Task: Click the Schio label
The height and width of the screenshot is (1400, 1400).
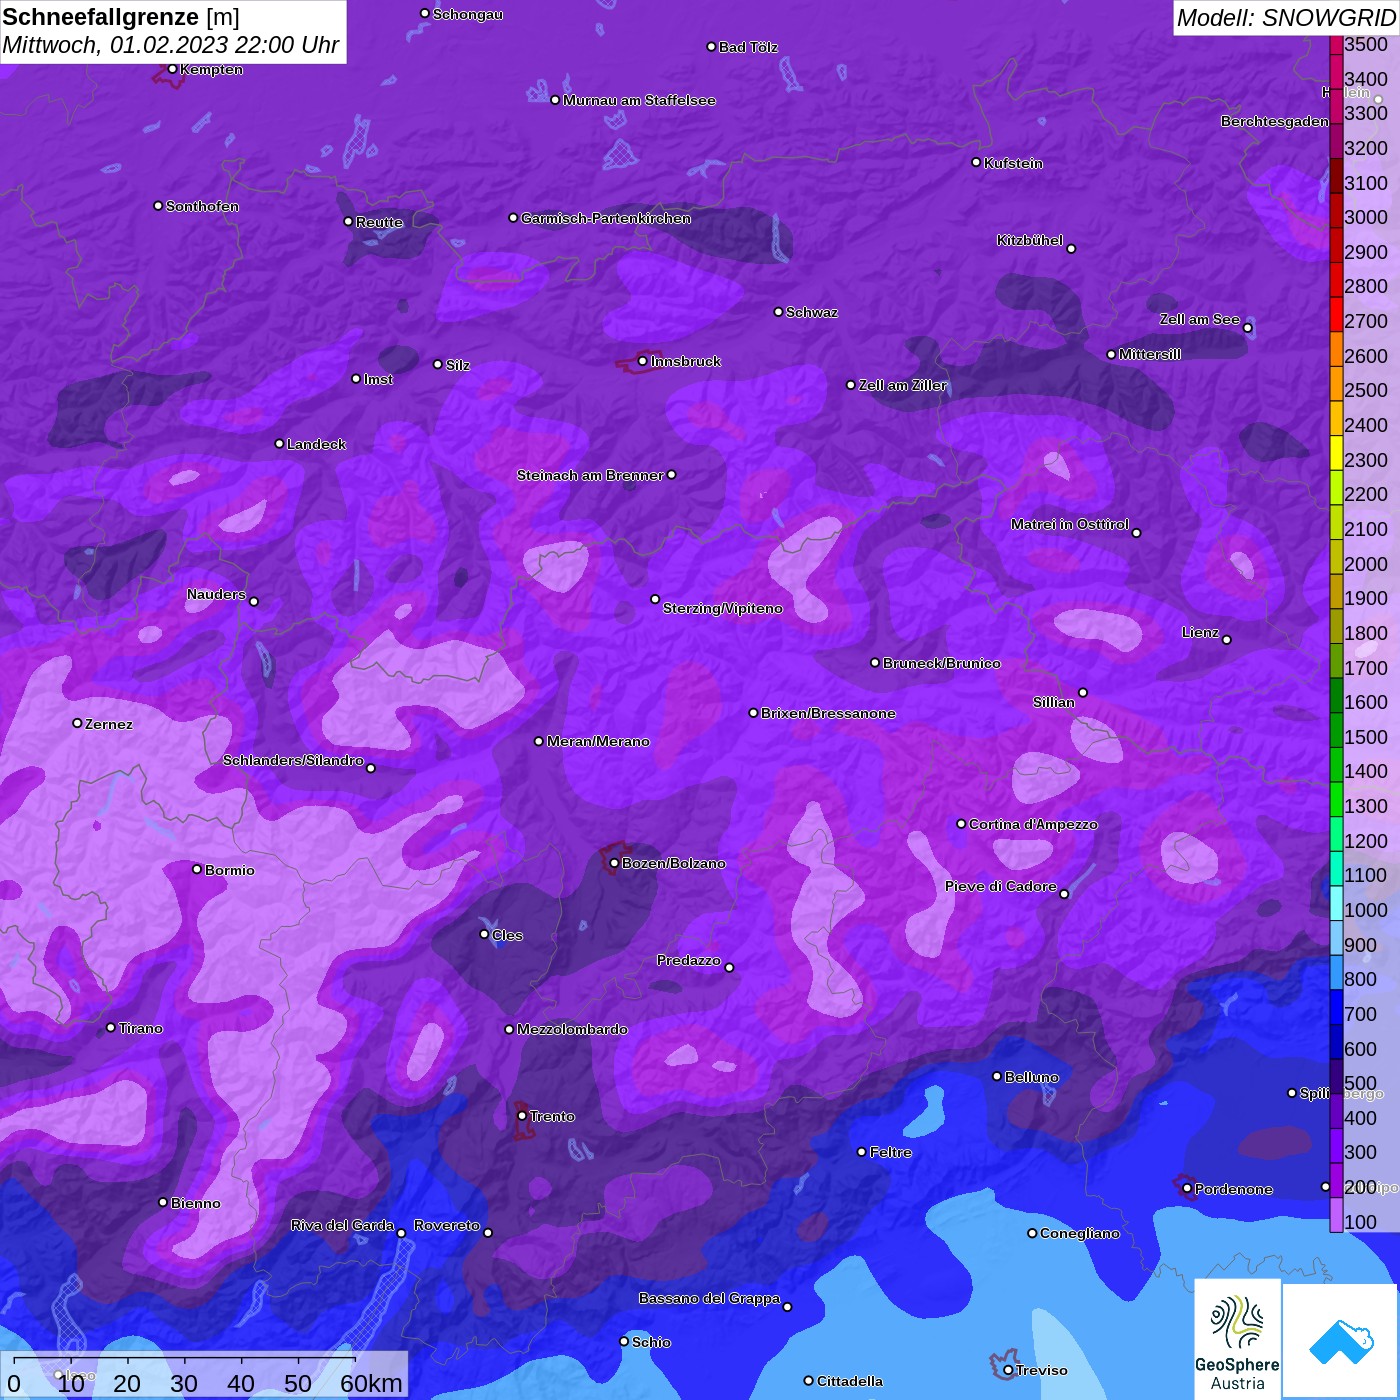Action: tap(651, 1342)
